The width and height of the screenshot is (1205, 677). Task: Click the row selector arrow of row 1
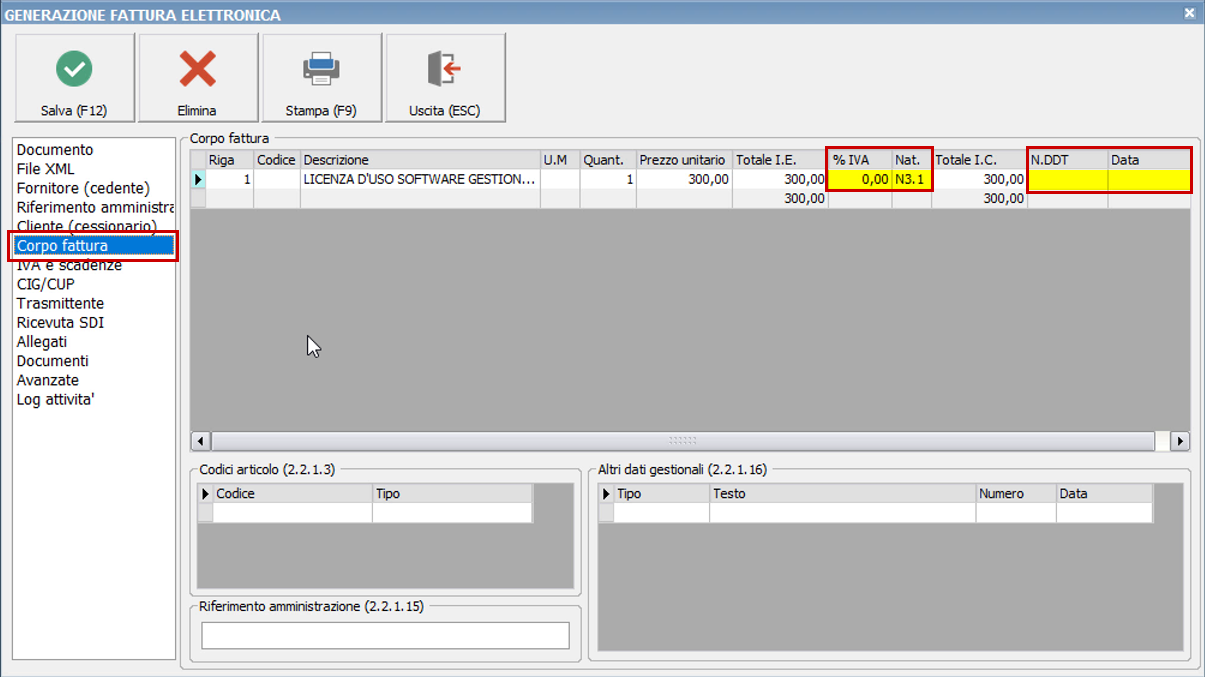point(198,179)
